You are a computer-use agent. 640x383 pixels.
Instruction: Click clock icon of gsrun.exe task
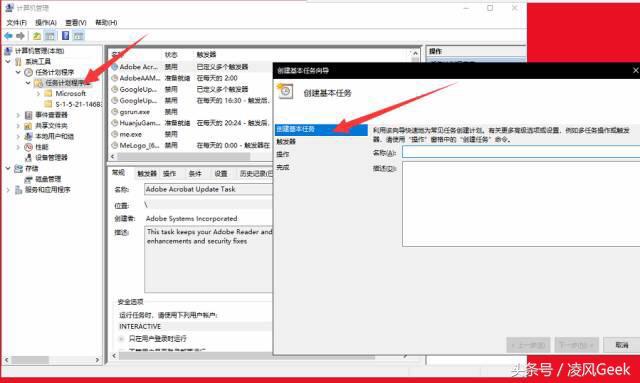[x=115, y=111]
